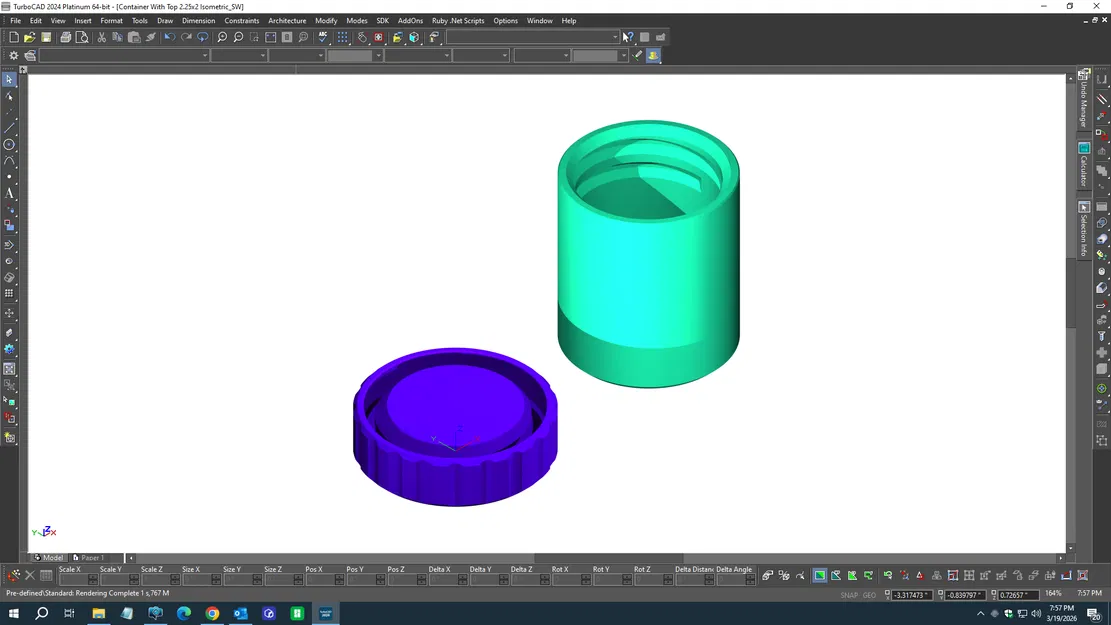Open the Undo Manager panel
Viewport: 1111px width, 625px height.
(x=1084, y=93)
